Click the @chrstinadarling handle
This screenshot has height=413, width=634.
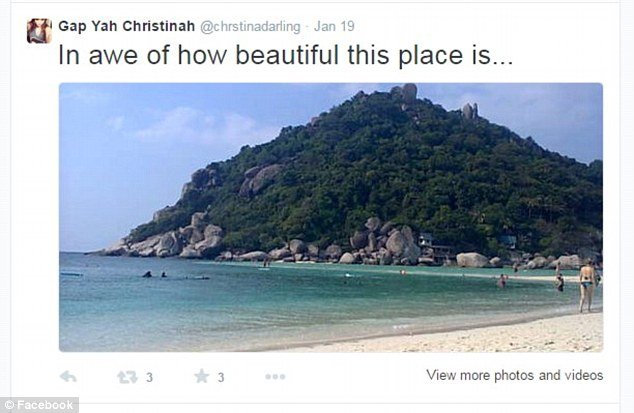pos(238,23)
